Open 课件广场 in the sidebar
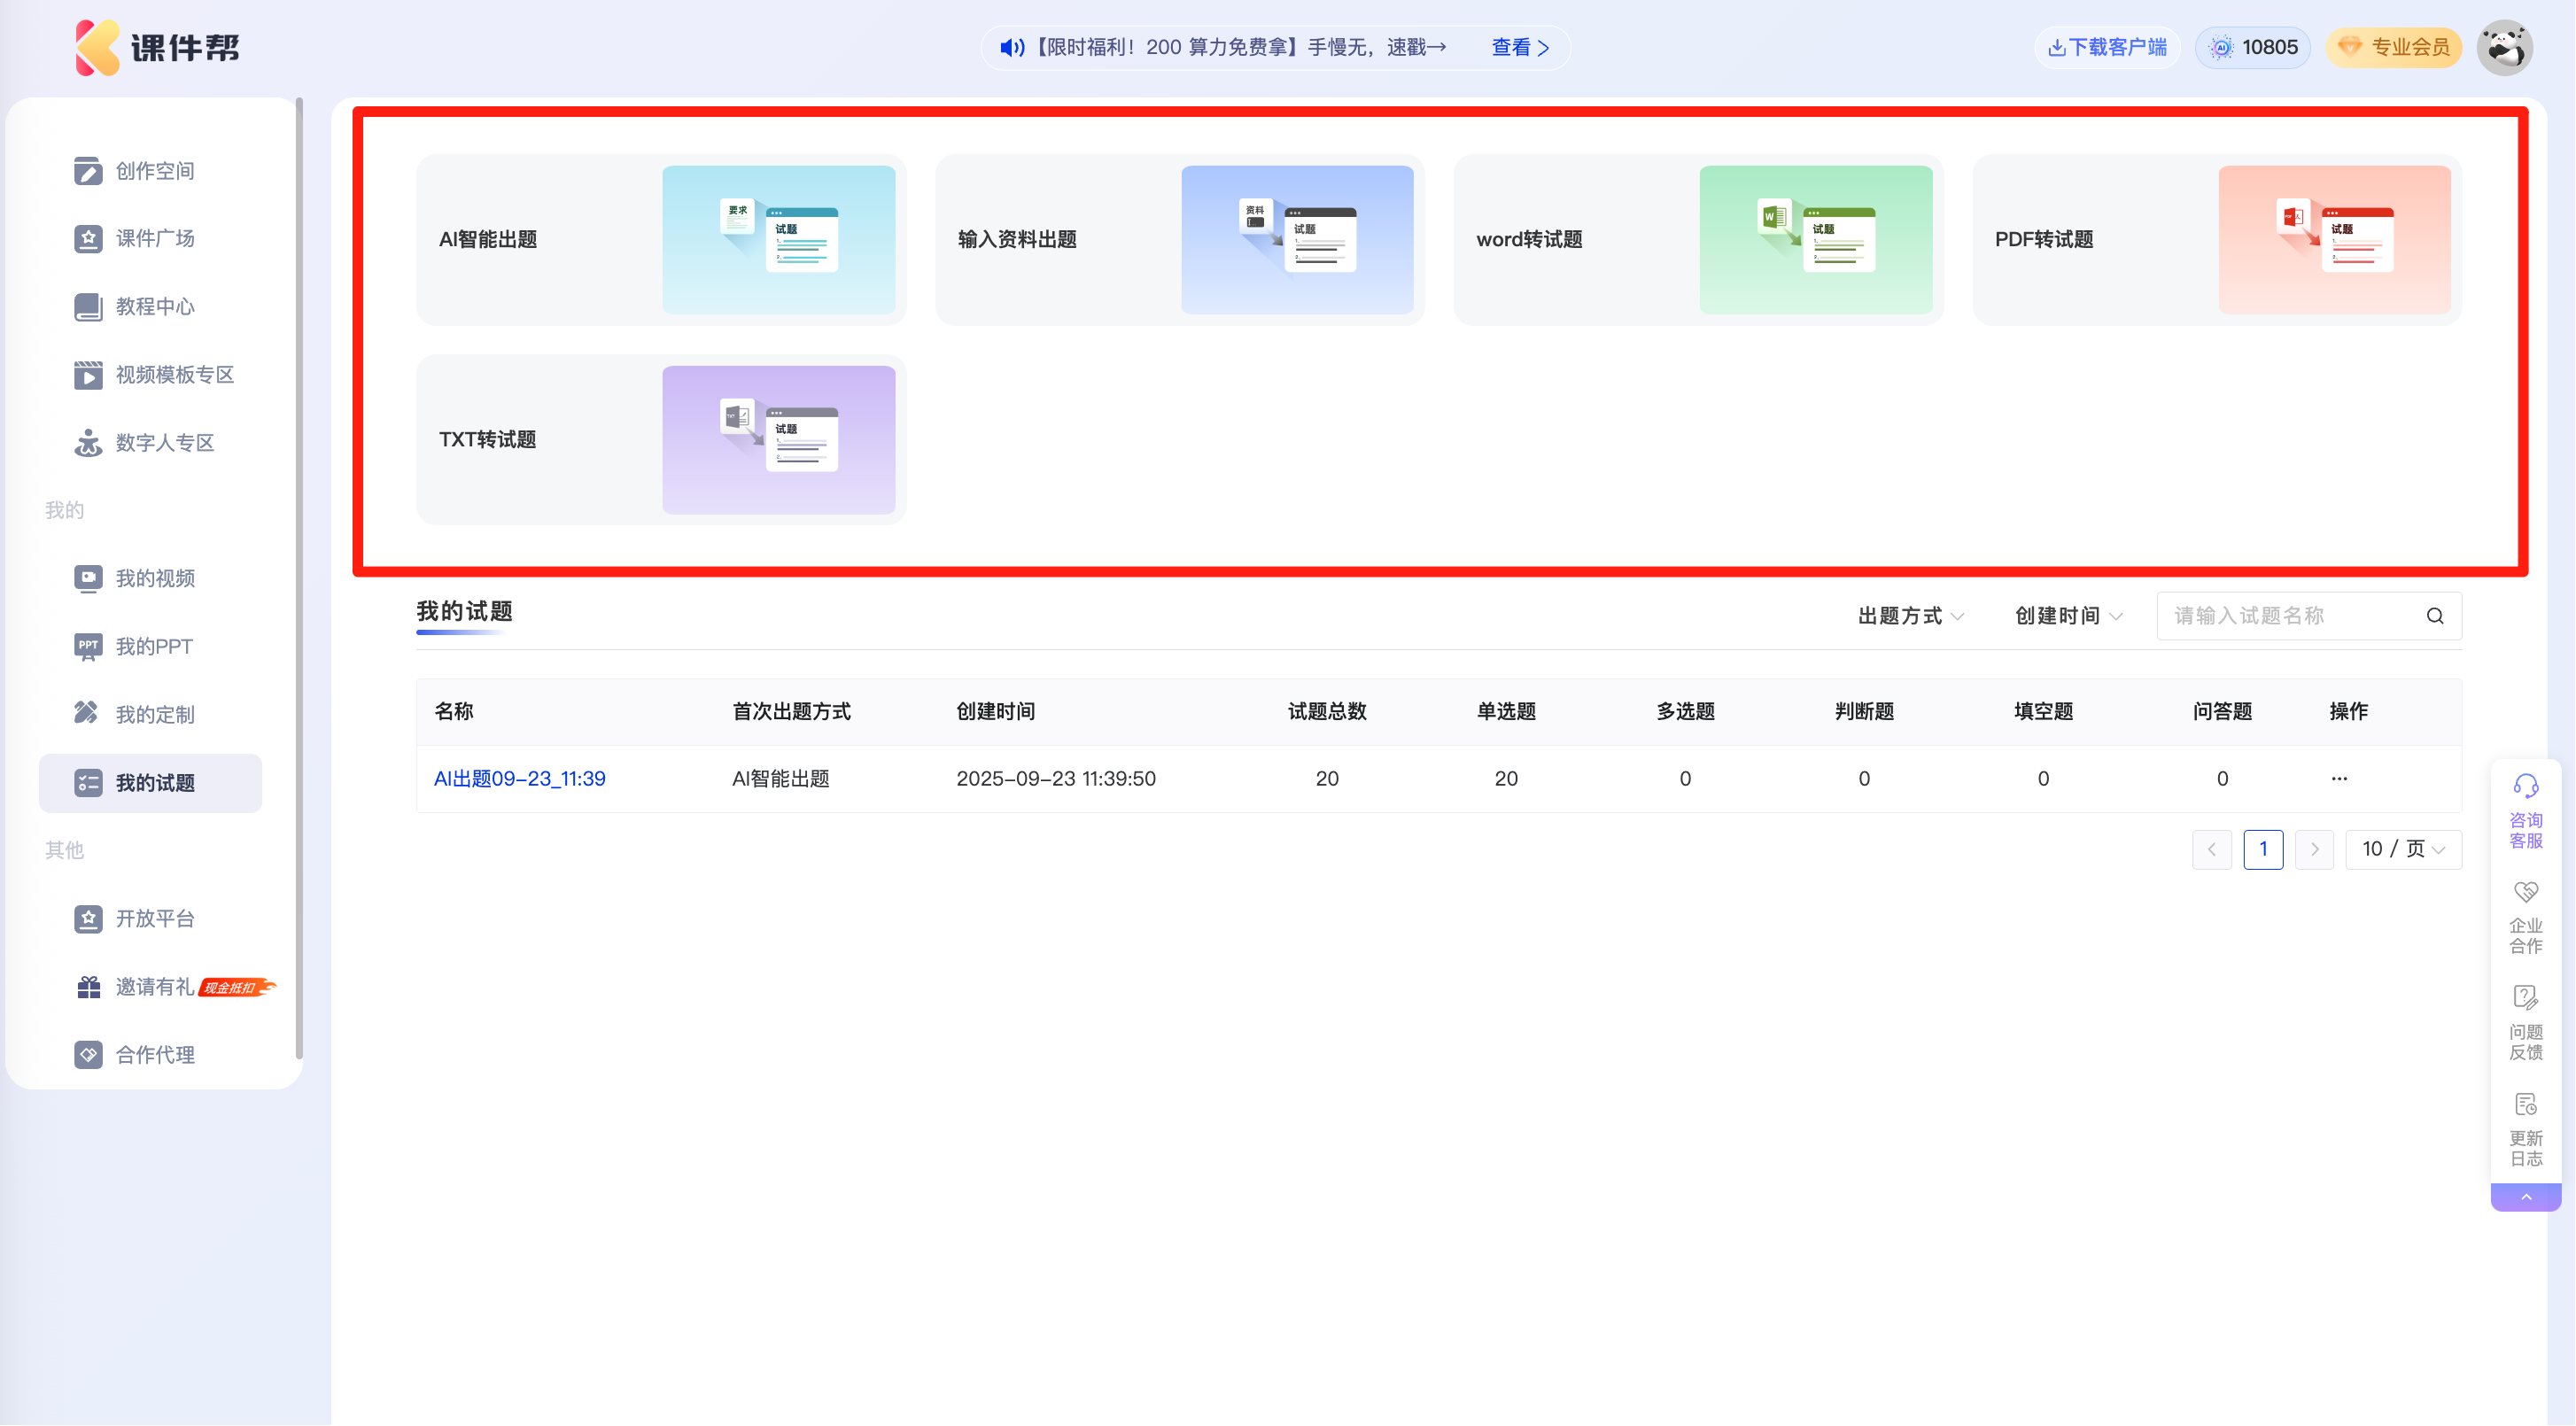Viewport: 2576px width, 1426px height. coord(154,238)
